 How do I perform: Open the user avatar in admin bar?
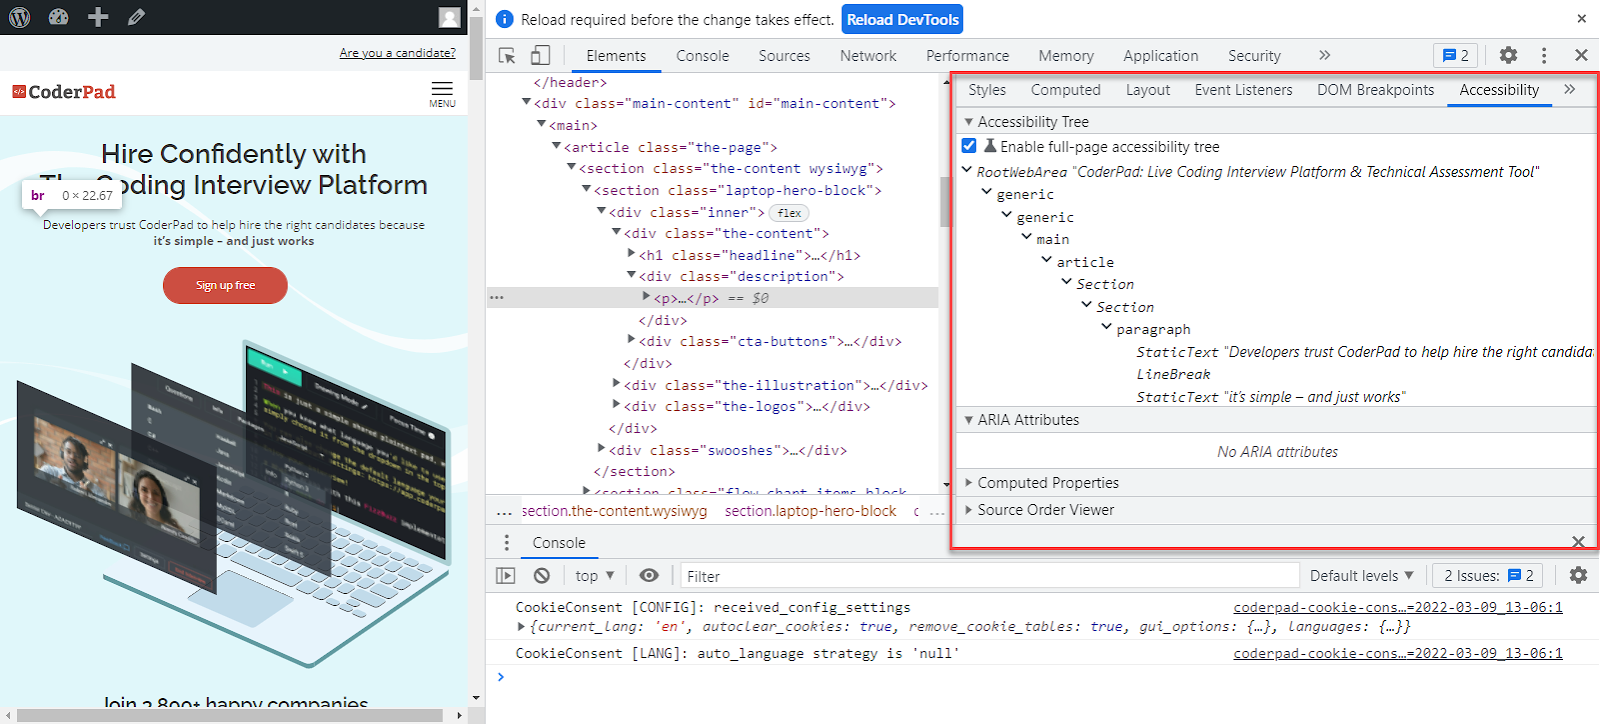coord(450,17)
